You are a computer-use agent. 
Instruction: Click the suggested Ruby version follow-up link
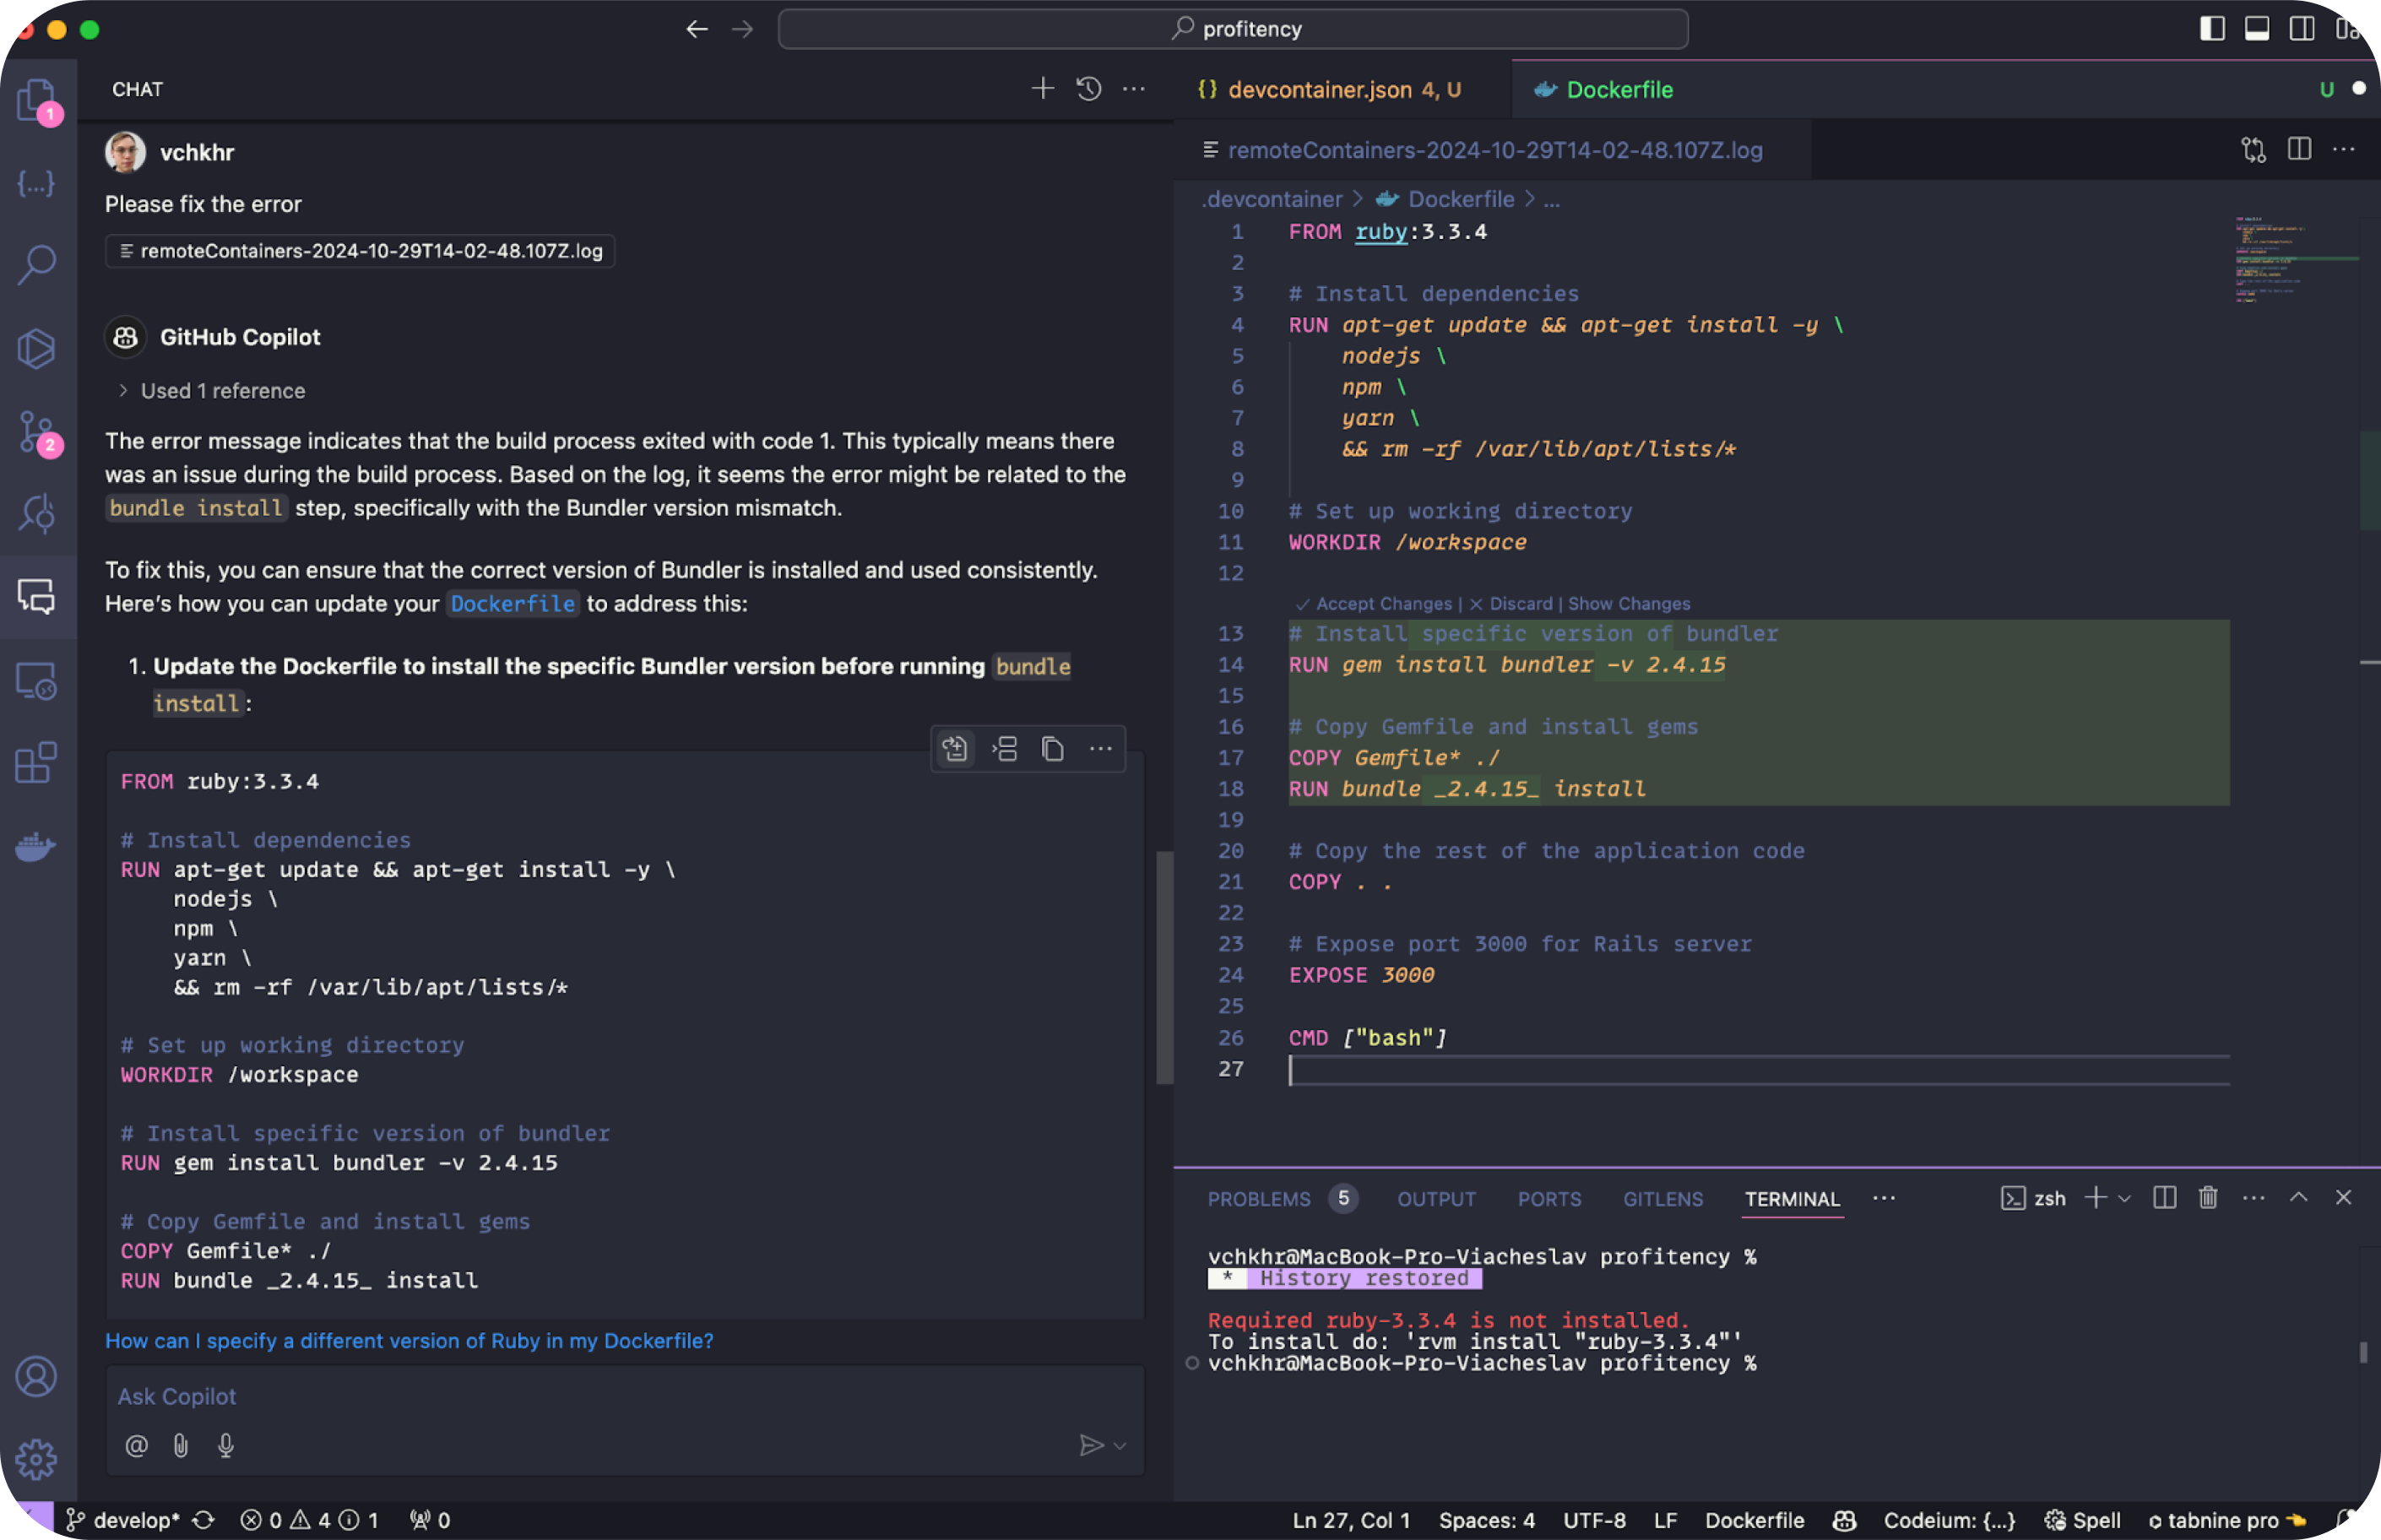[x=409, y=1340]
